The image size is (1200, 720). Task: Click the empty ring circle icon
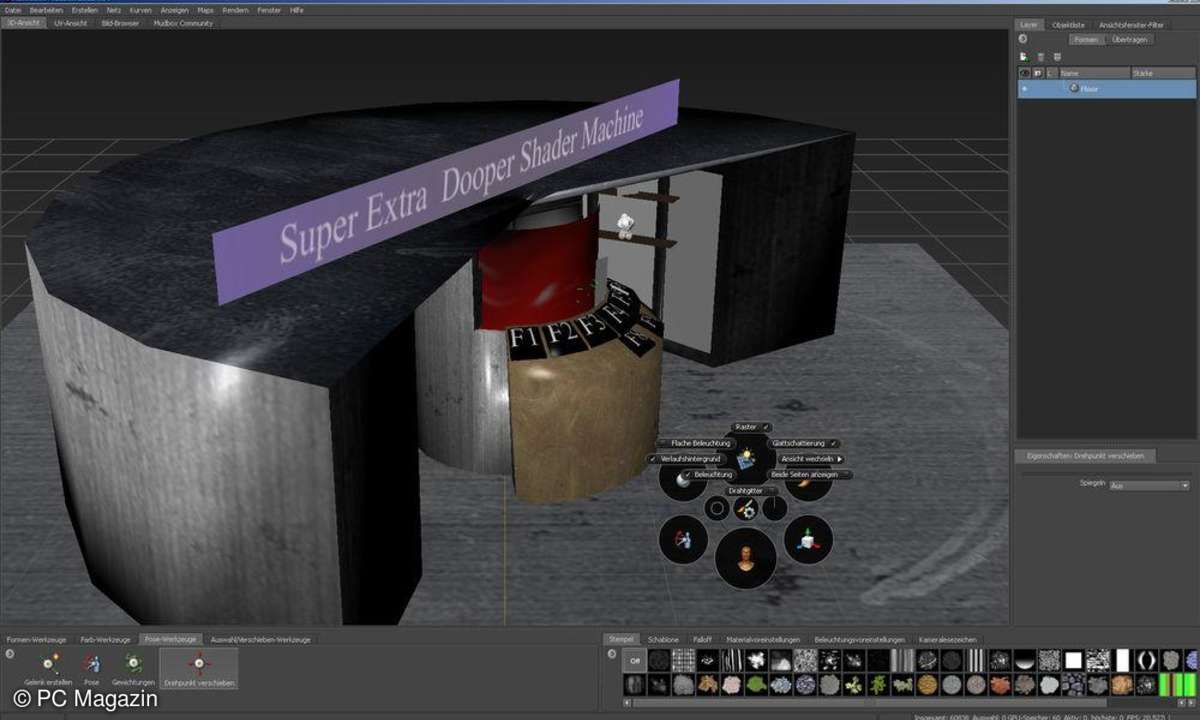click(x=716, y=509)
